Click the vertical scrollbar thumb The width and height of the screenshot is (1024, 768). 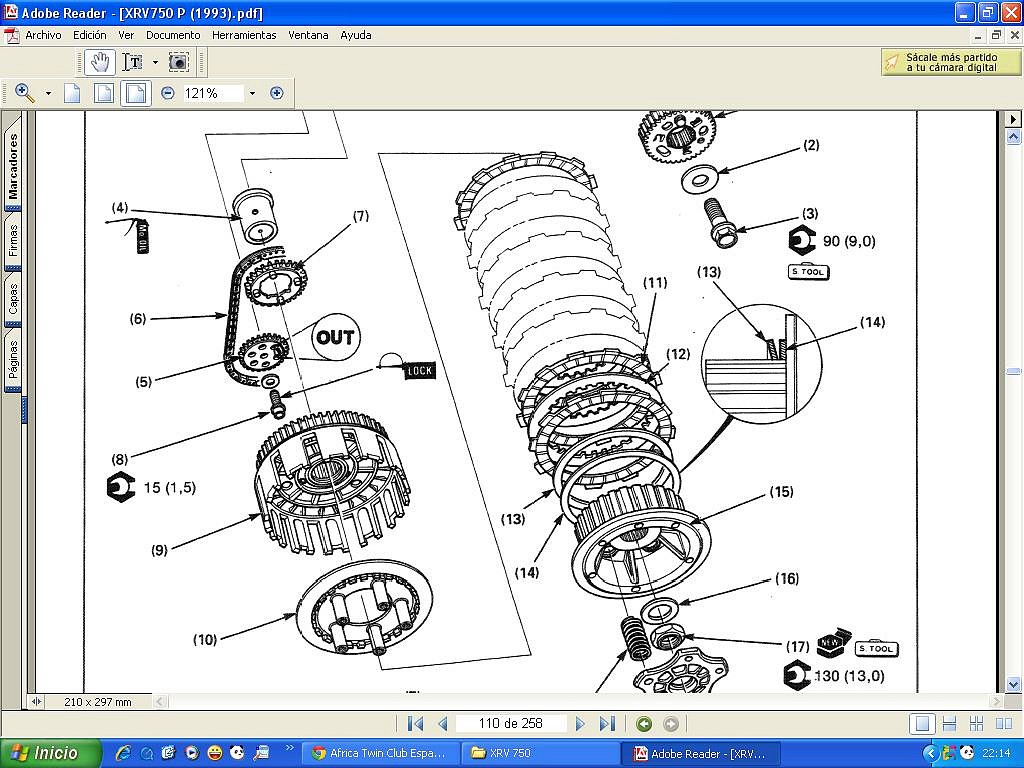coord(1014,371)
